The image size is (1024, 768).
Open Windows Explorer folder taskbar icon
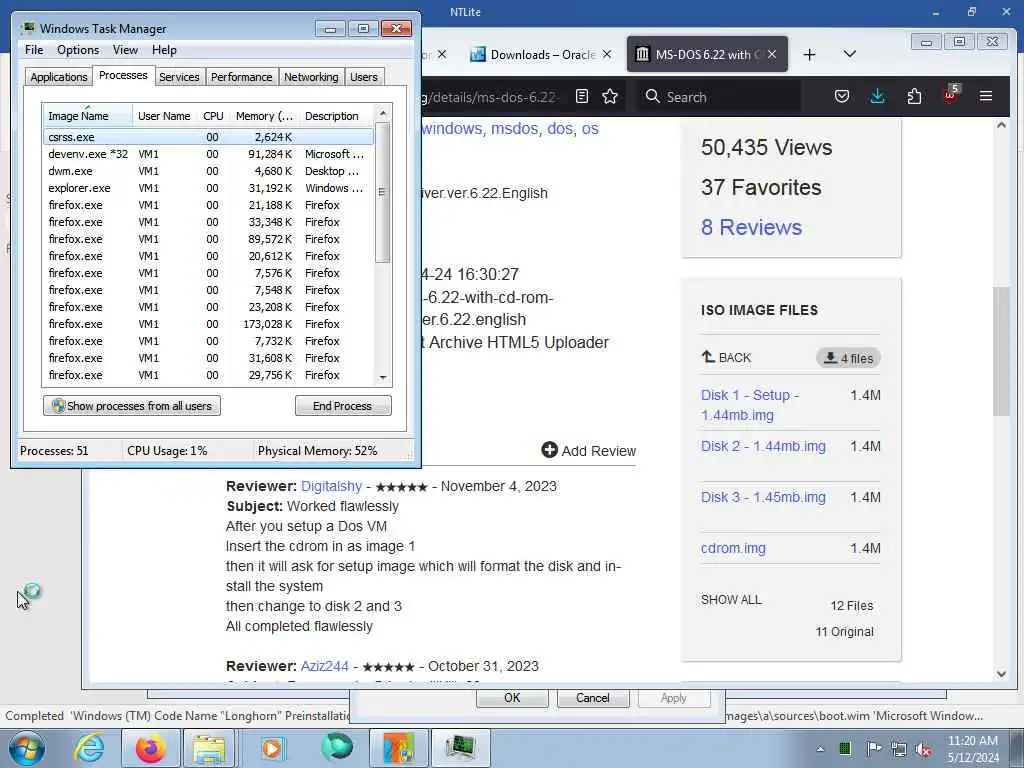point(209,748)
